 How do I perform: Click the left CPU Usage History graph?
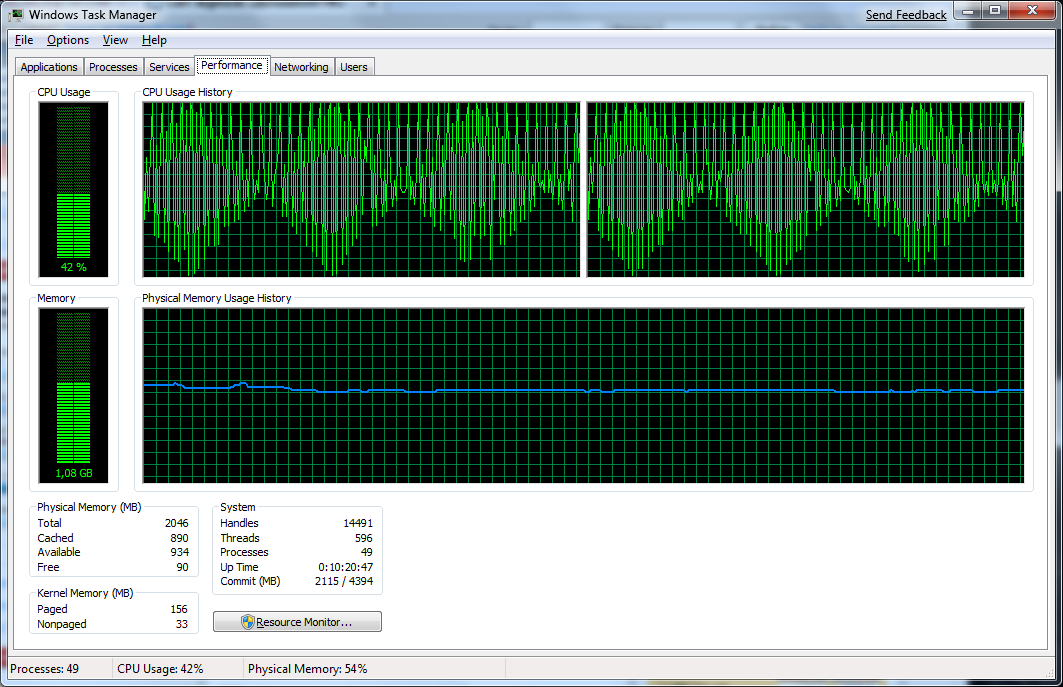click(361, 189)
